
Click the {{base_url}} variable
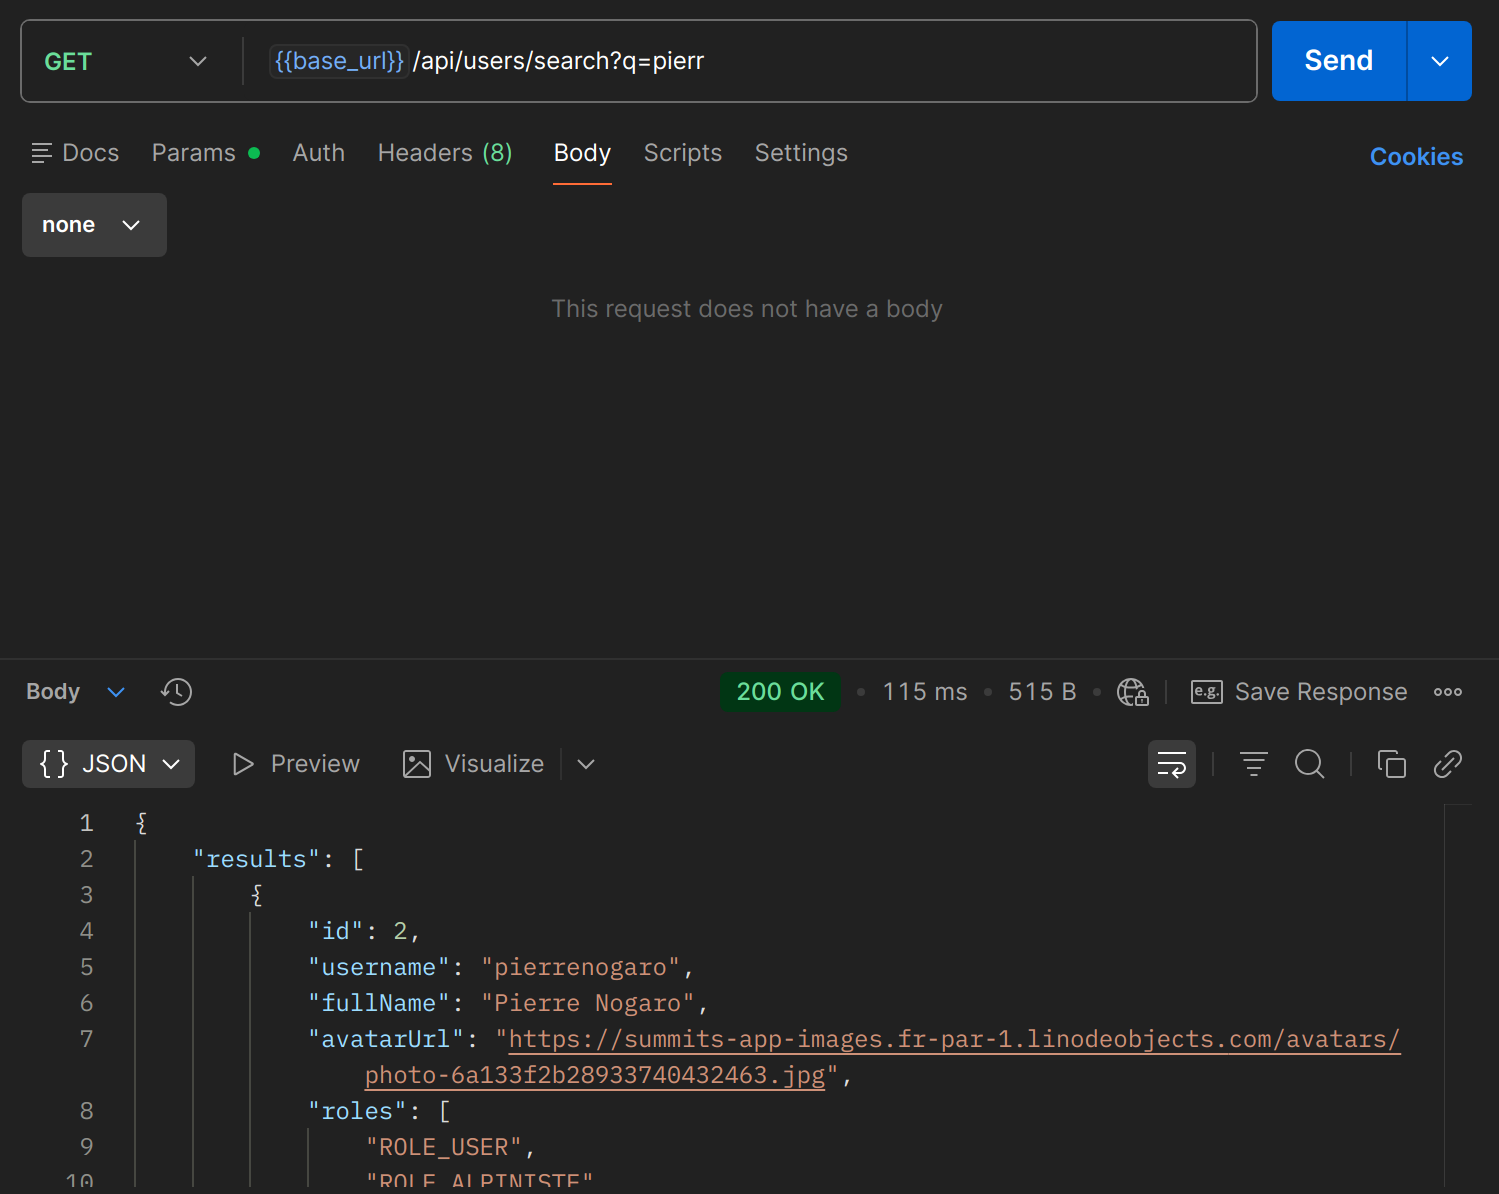click(339, 61)
